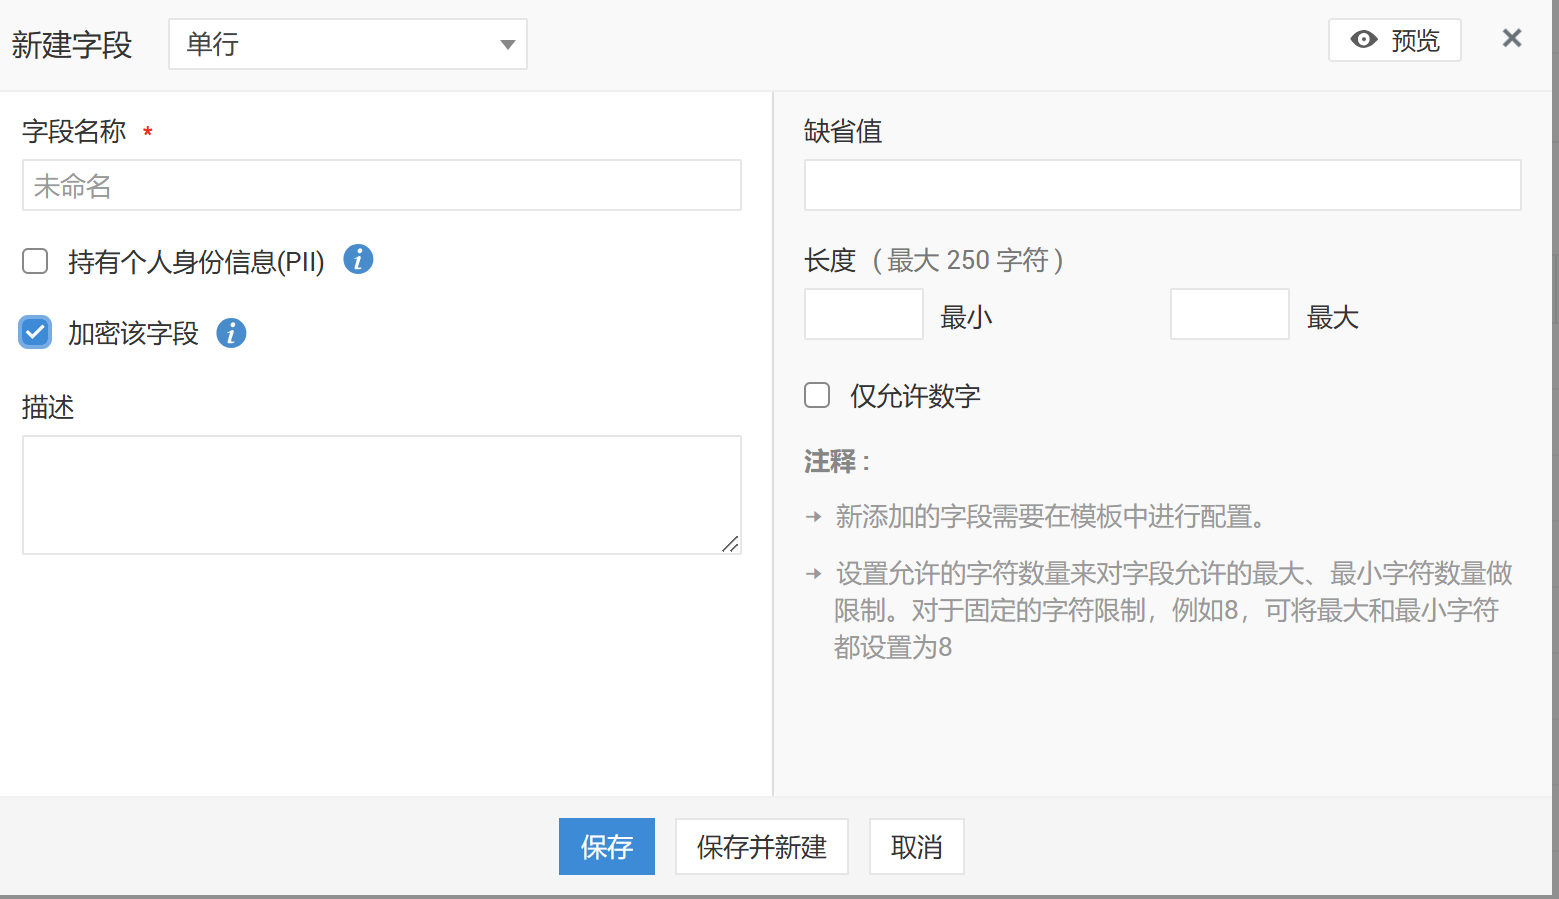1559x899 pixels.
Task: Click the 缺省值 input box
Action: (x=1162, y=185)
